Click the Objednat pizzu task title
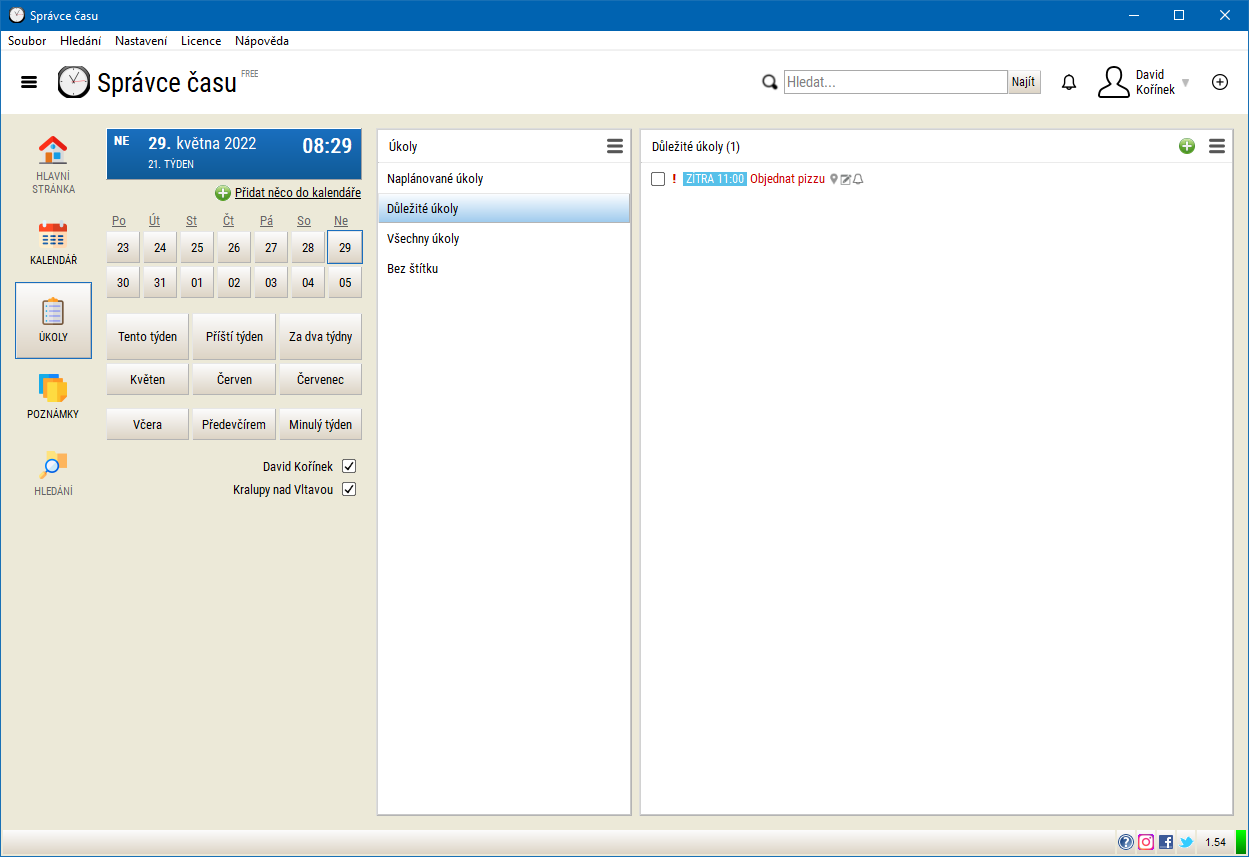The image size is (1249, 857). (788, 179)
